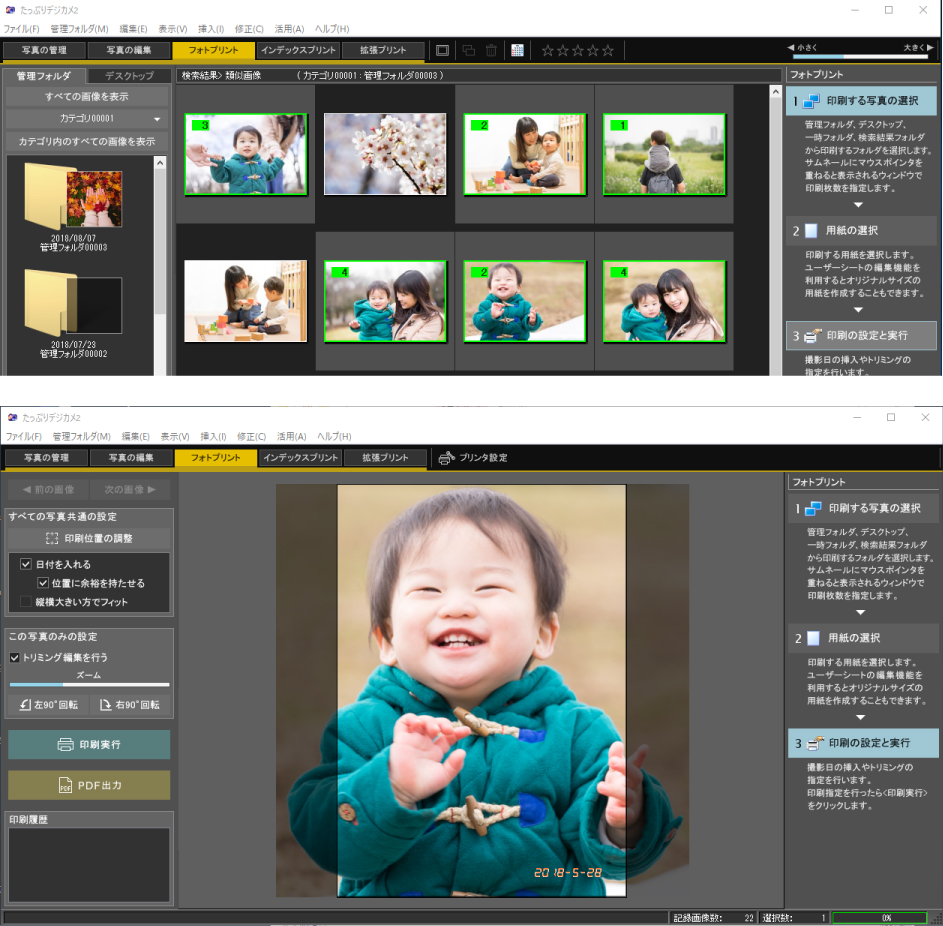Click the trash can icon in the toolbar
Screen dimensions: 943x926
tap(490, 51)
